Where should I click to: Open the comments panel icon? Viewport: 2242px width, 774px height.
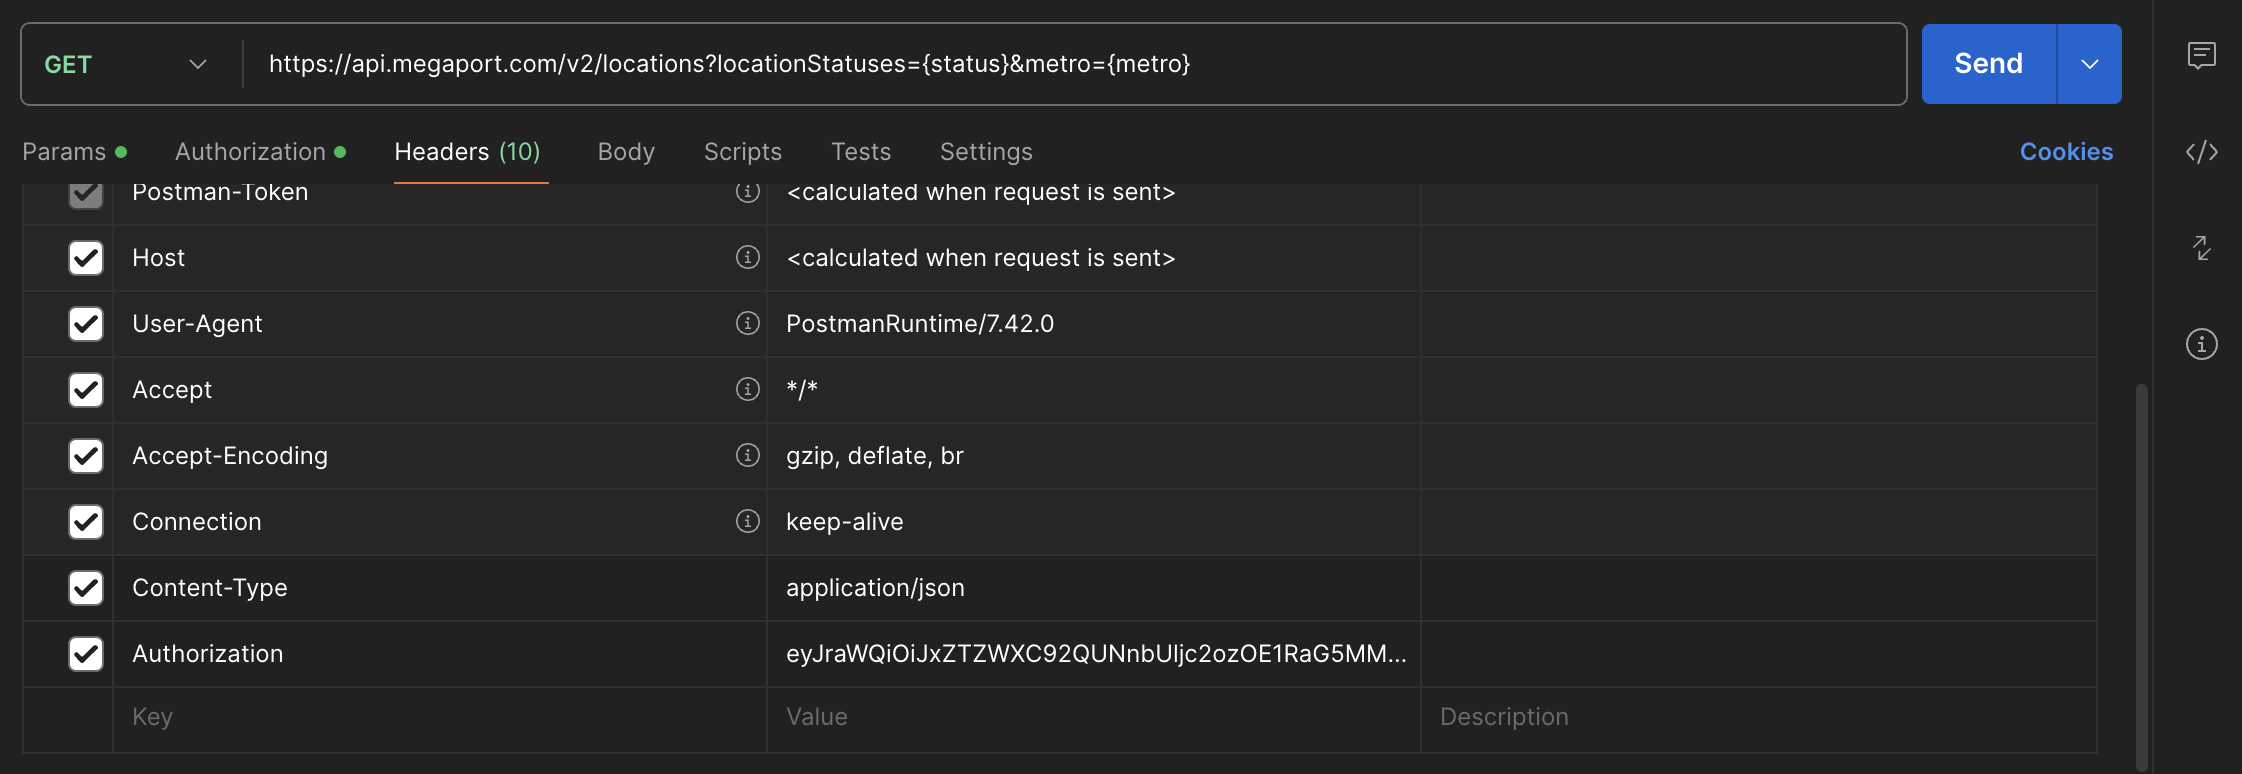tap(2201, 55)
